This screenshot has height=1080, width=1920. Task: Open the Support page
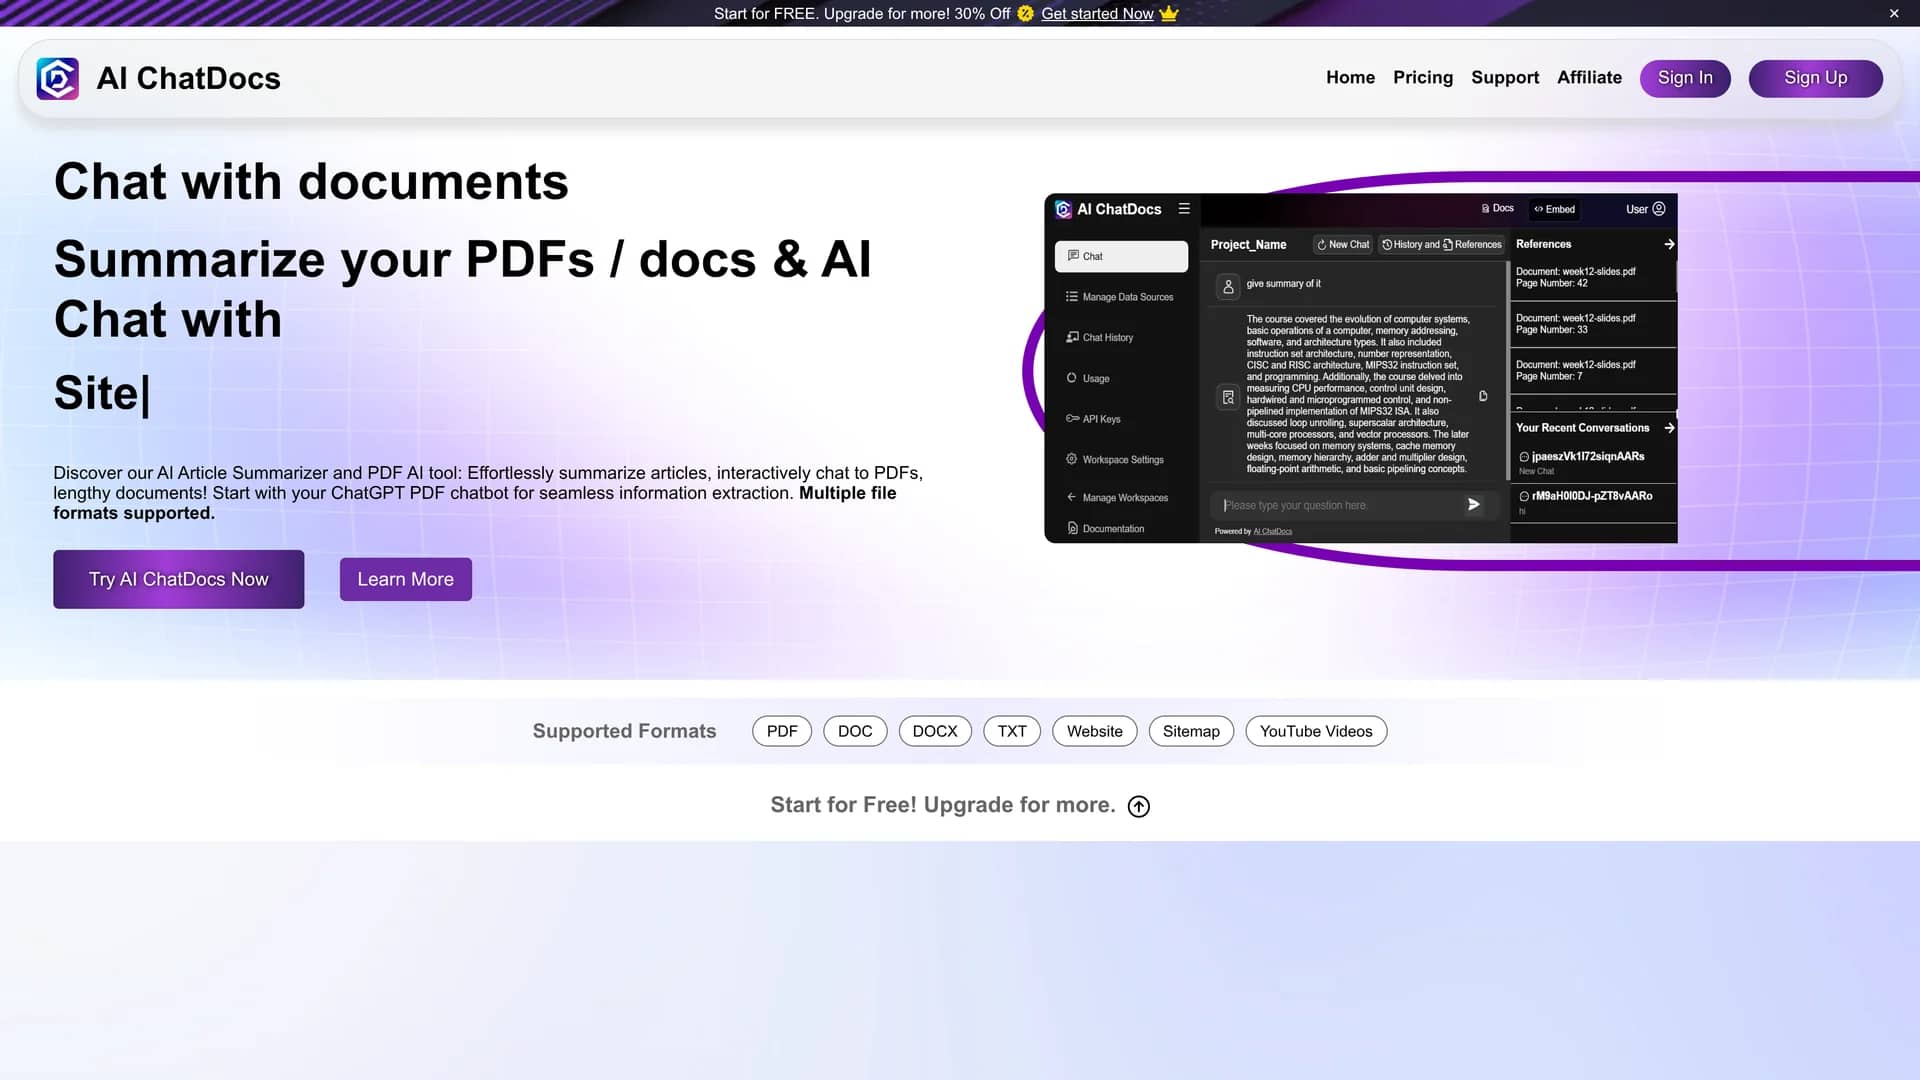1505,77
